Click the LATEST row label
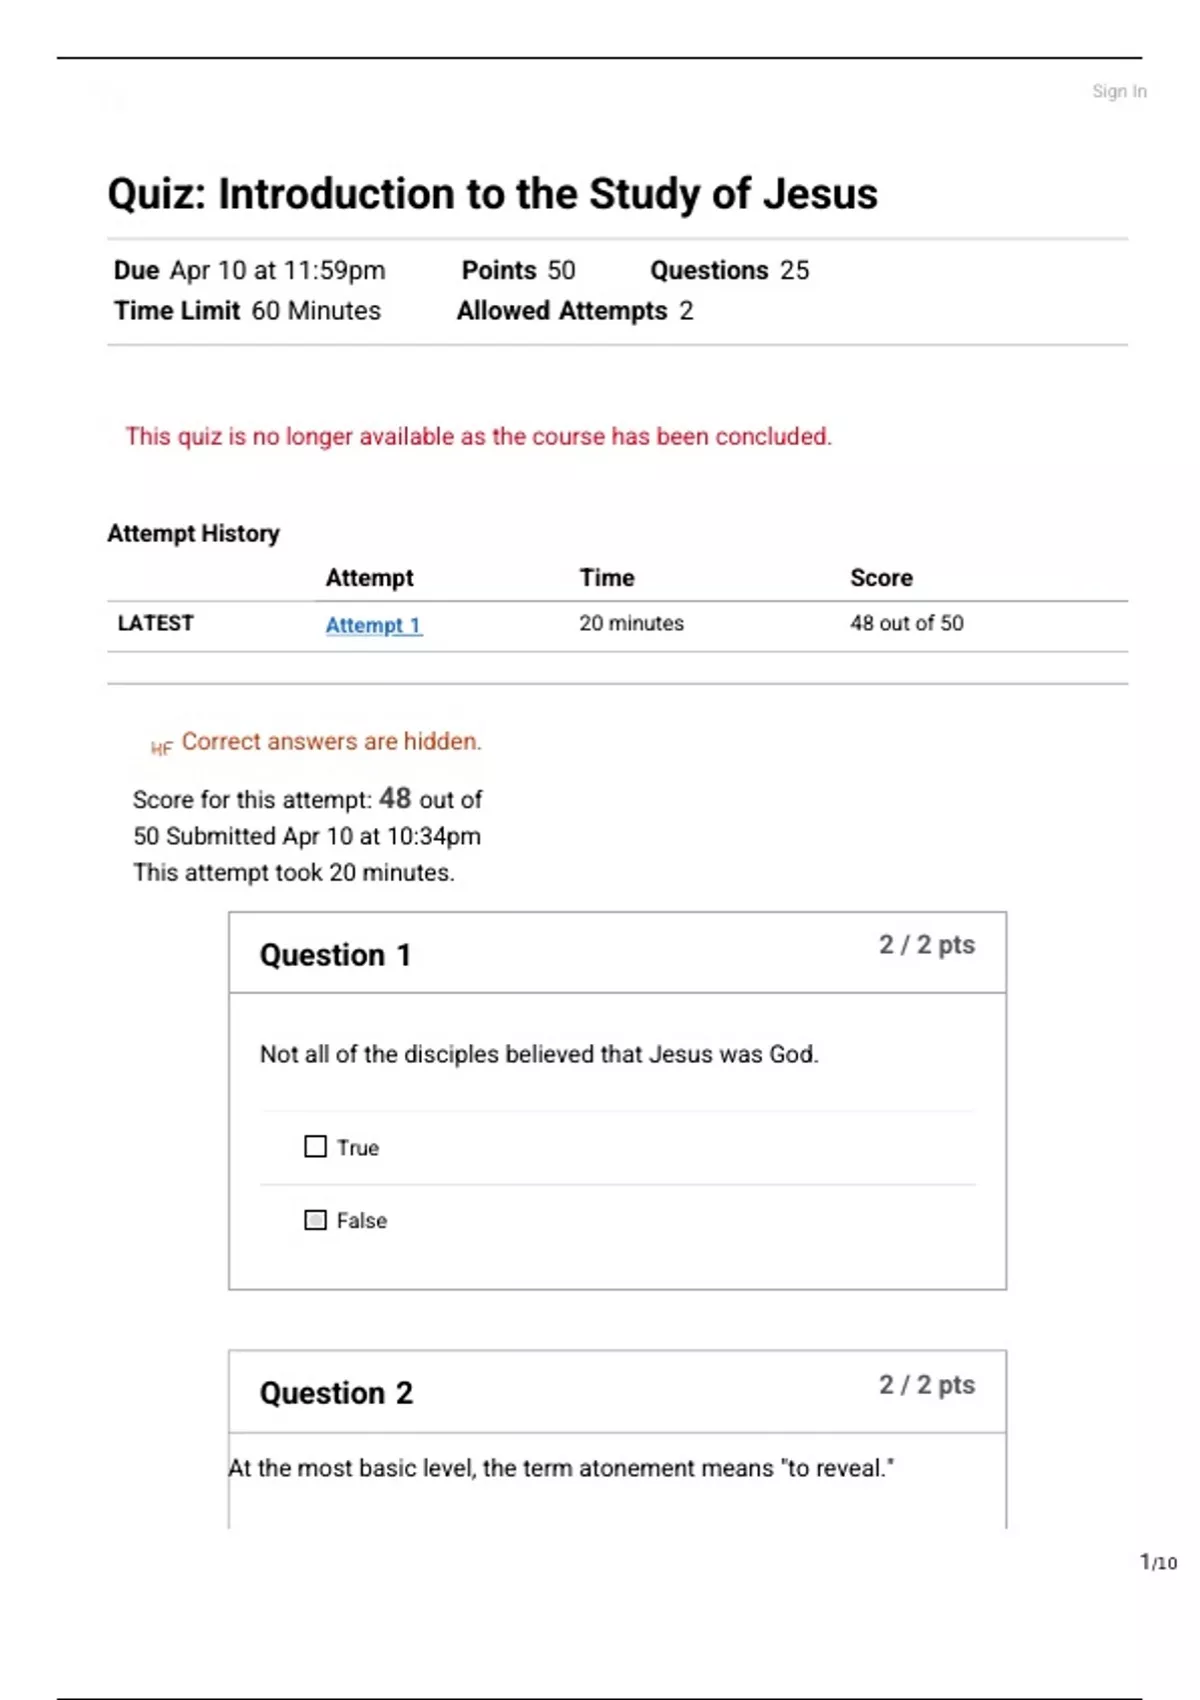This screenshot has height=1700, width=1200. tap(155, 623)
